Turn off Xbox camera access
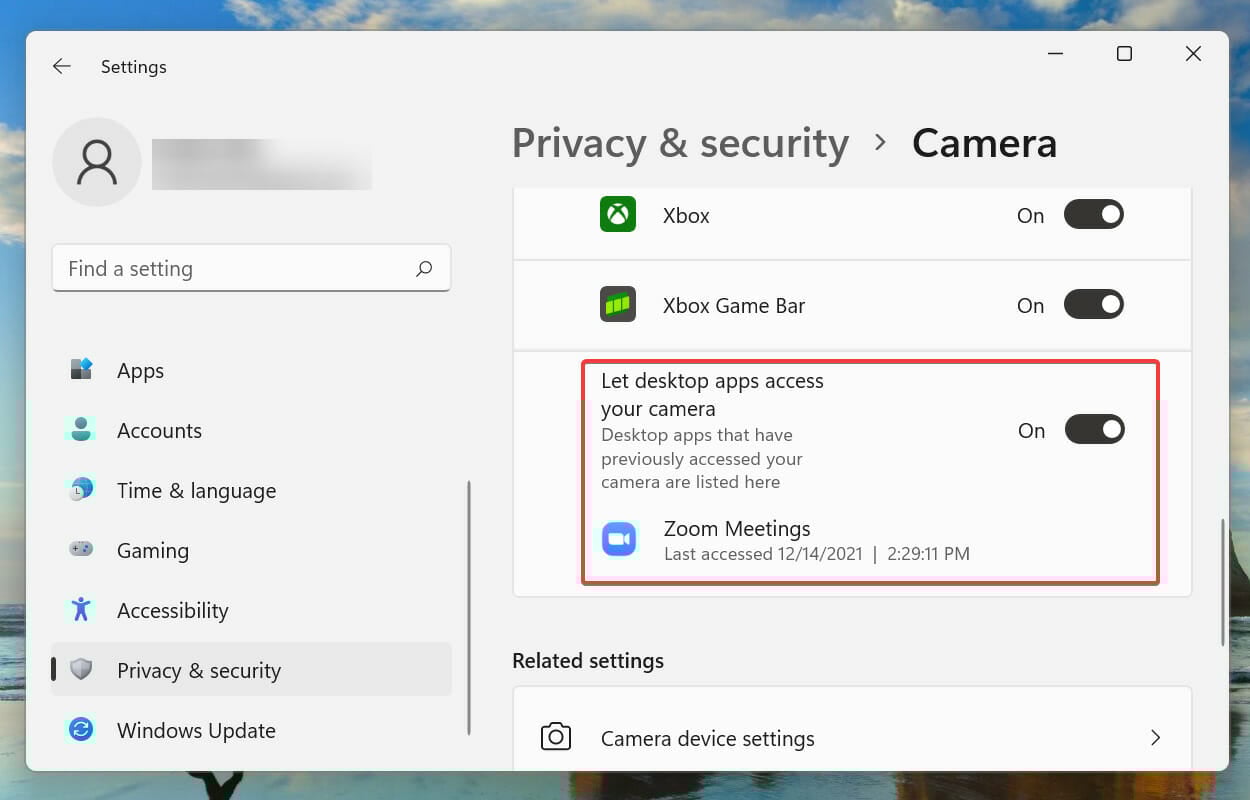The height and width of the screenshot is (800, 1250). pos(1093,215)
